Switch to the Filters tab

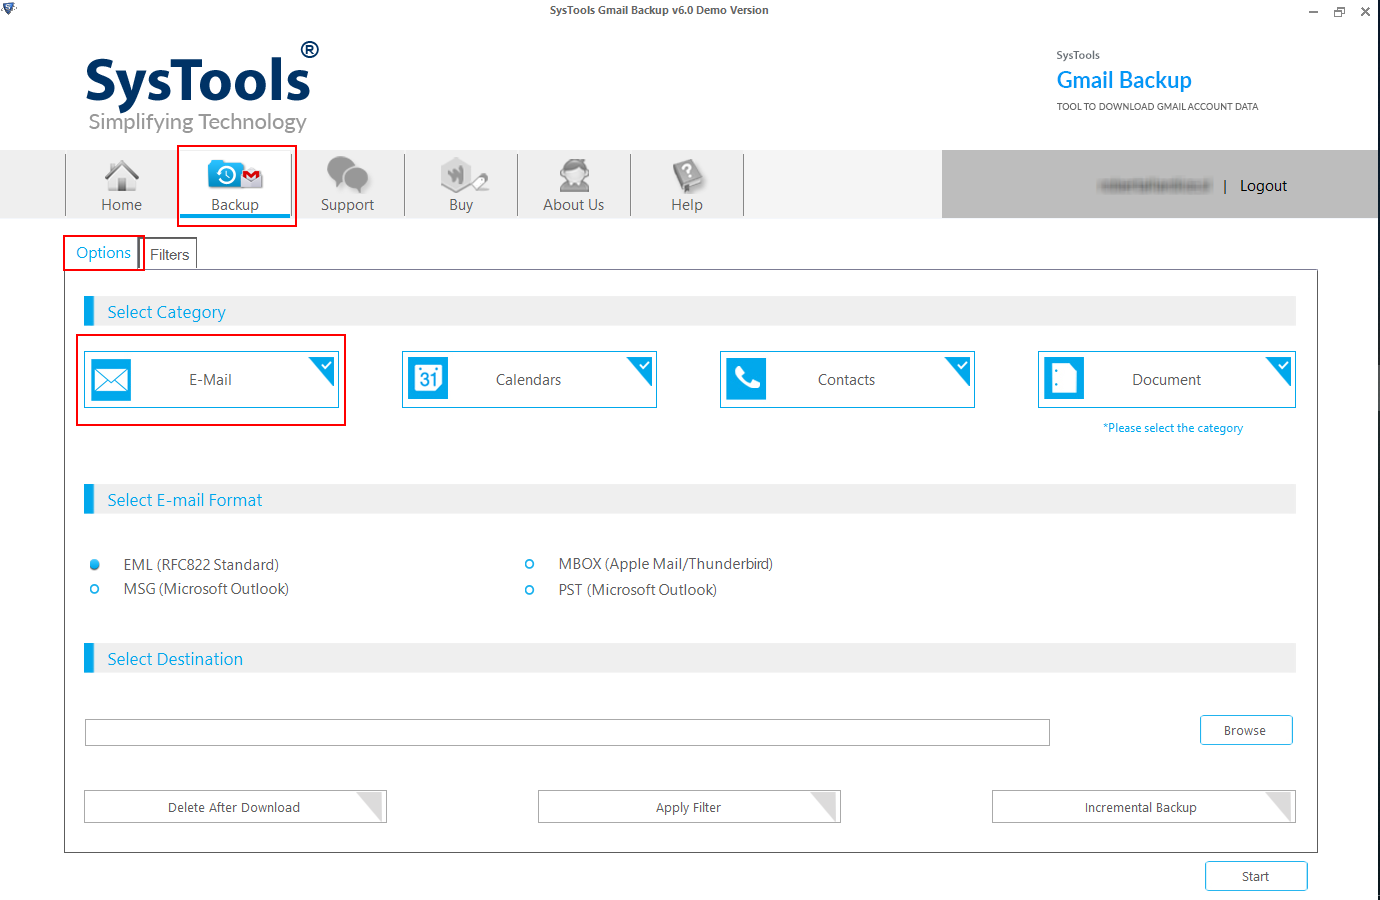(x=170, y=255)
